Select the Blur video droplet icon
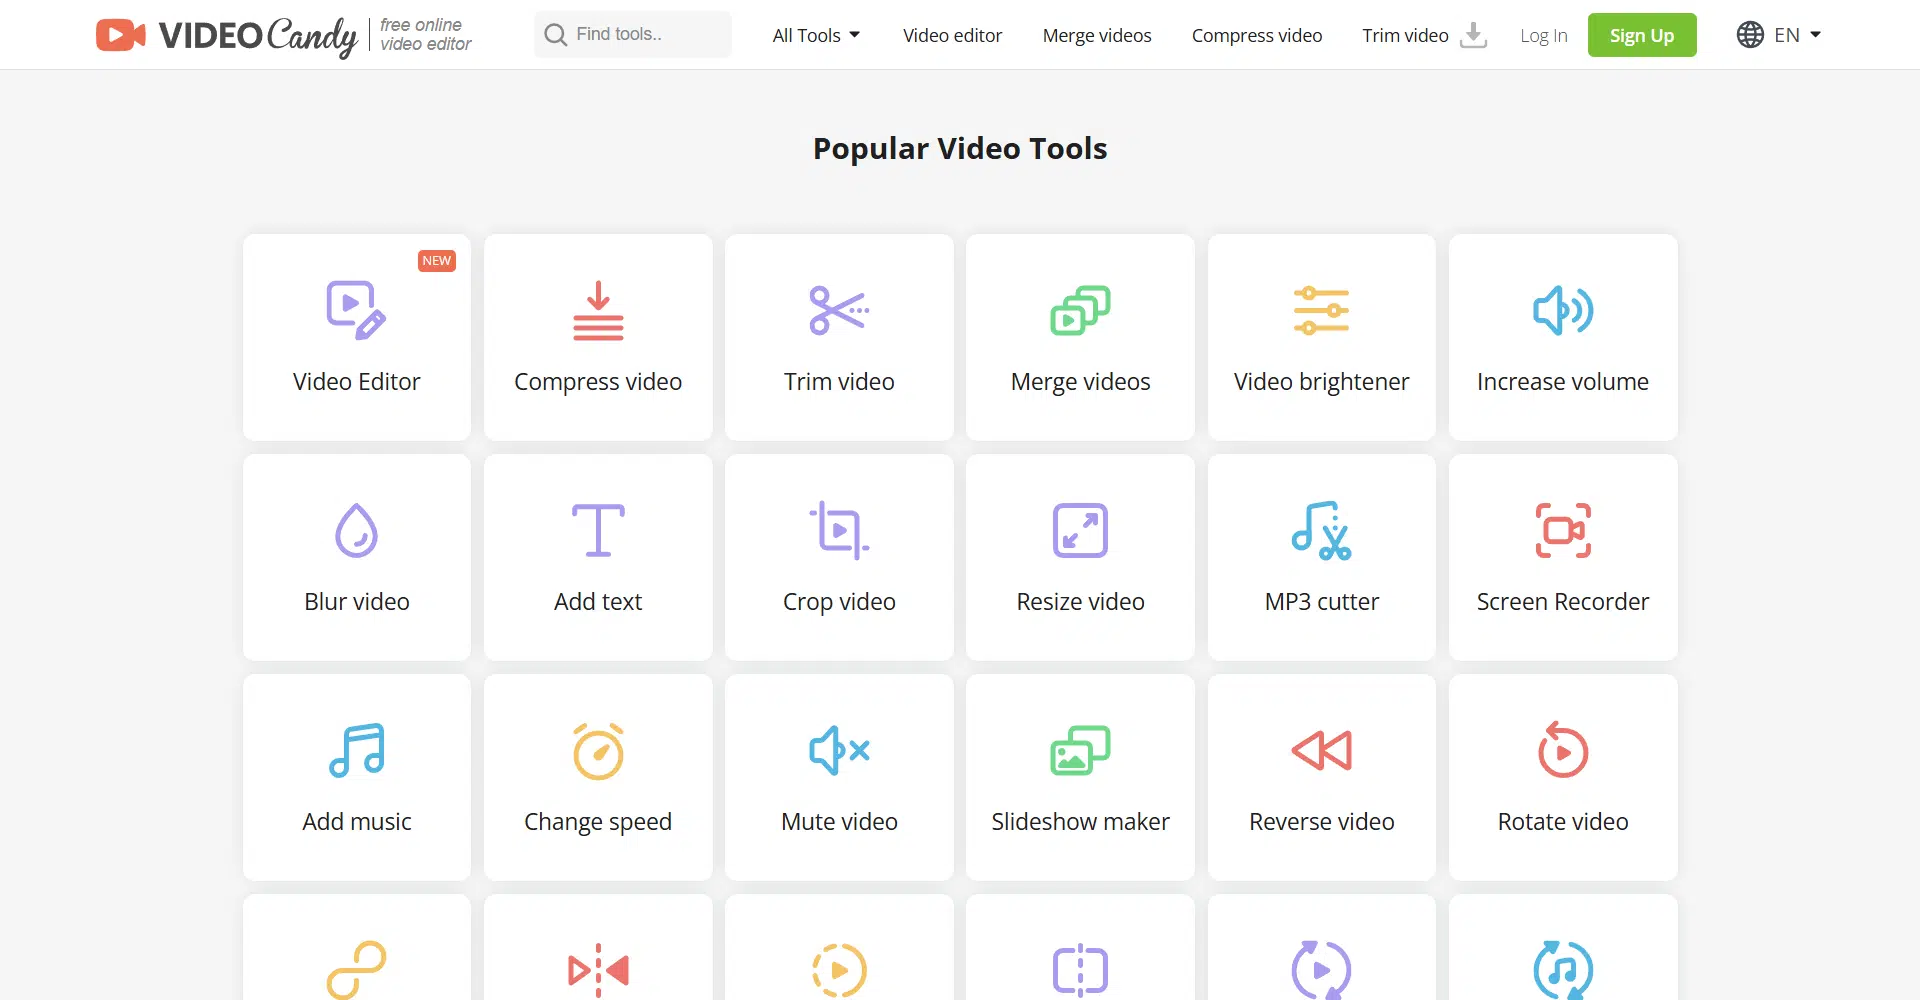The image size is (1920, 1000). [356, 530]
